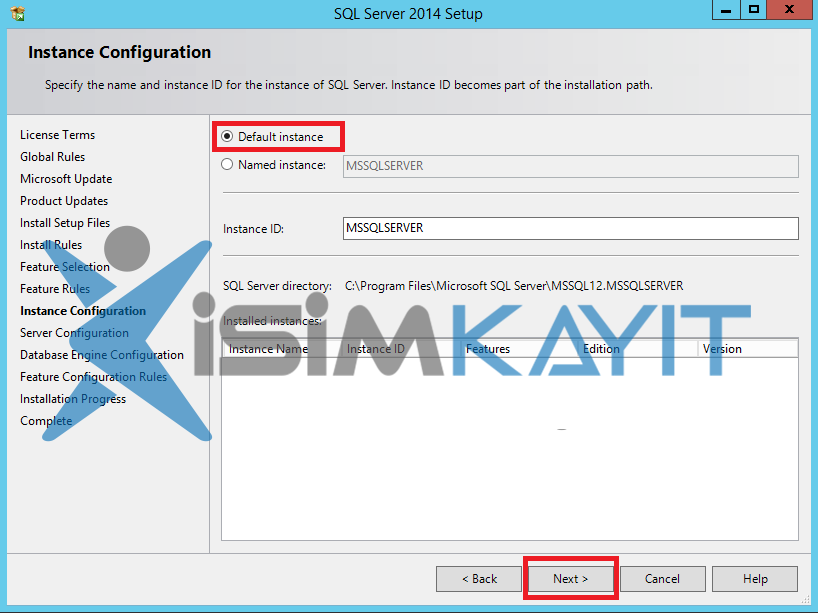The width and height of the screenshot is (818, 613).
Task: Click the Instance ID input field
Action: pyautogui.click(x=570, y=229)
